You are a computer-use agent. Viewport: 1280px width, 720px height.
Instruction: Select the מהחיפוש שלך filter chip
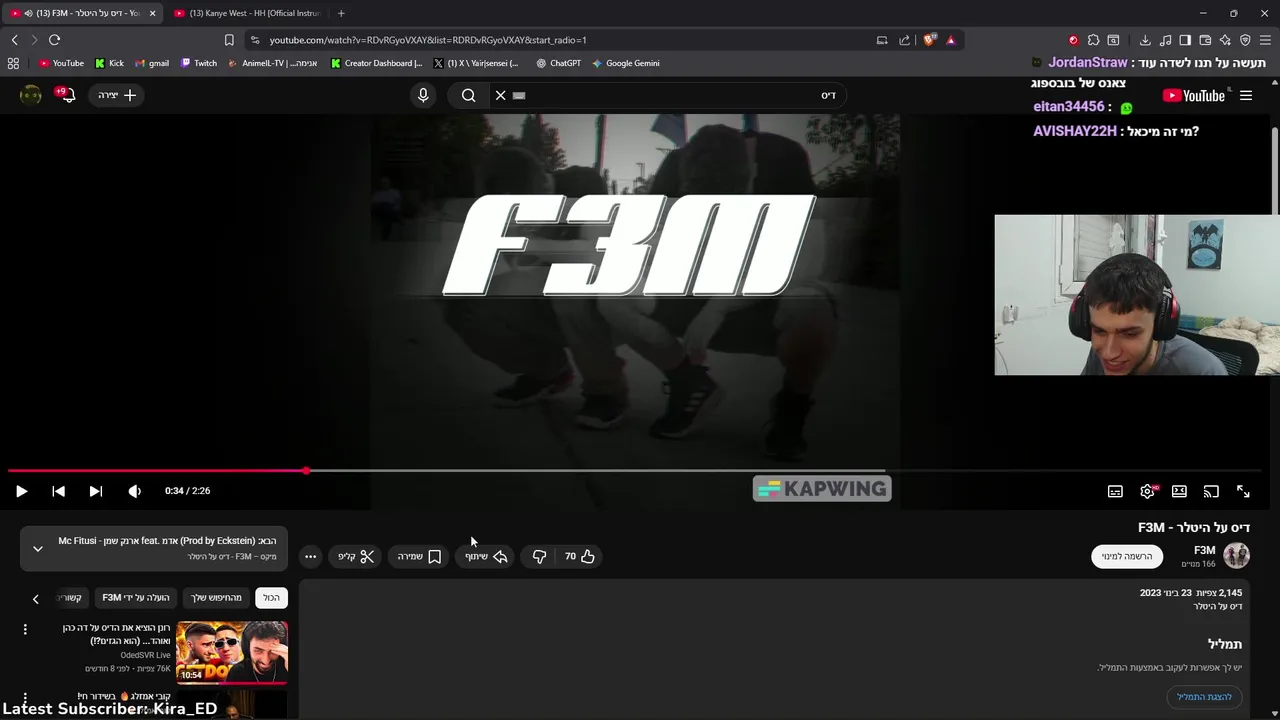pyautogui.click(x=217, y=598)
